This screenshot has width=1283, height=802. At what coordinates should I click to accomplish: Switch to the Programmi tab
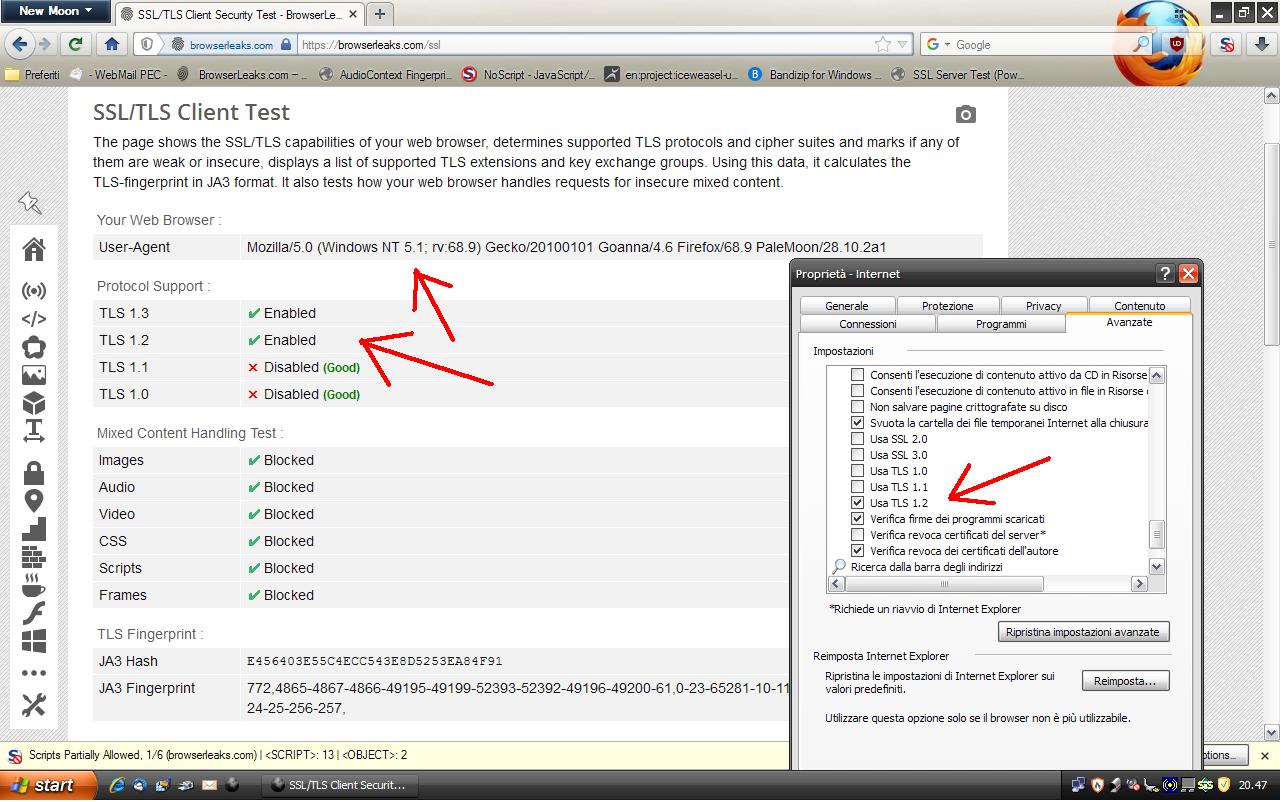pos(1001,324)
